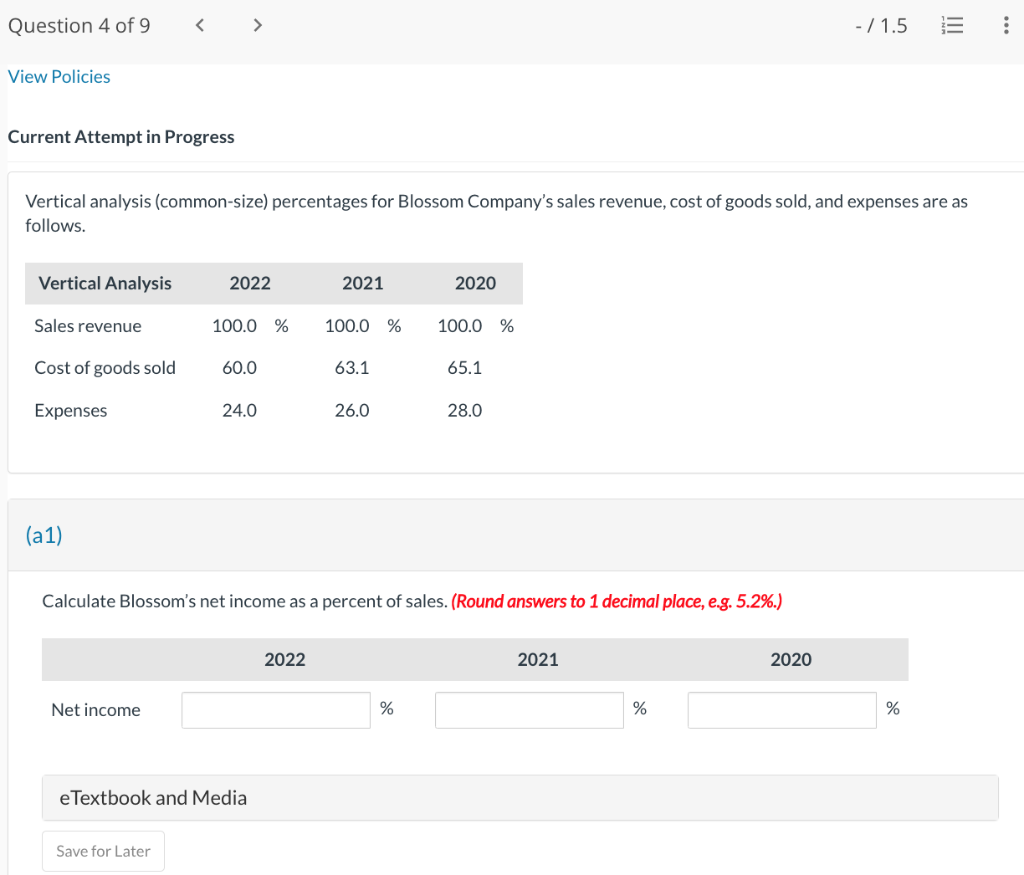The width and height of the screenshot is (1024, 875).
Task: Click the 24.0 expenses value
Action: 239,411
